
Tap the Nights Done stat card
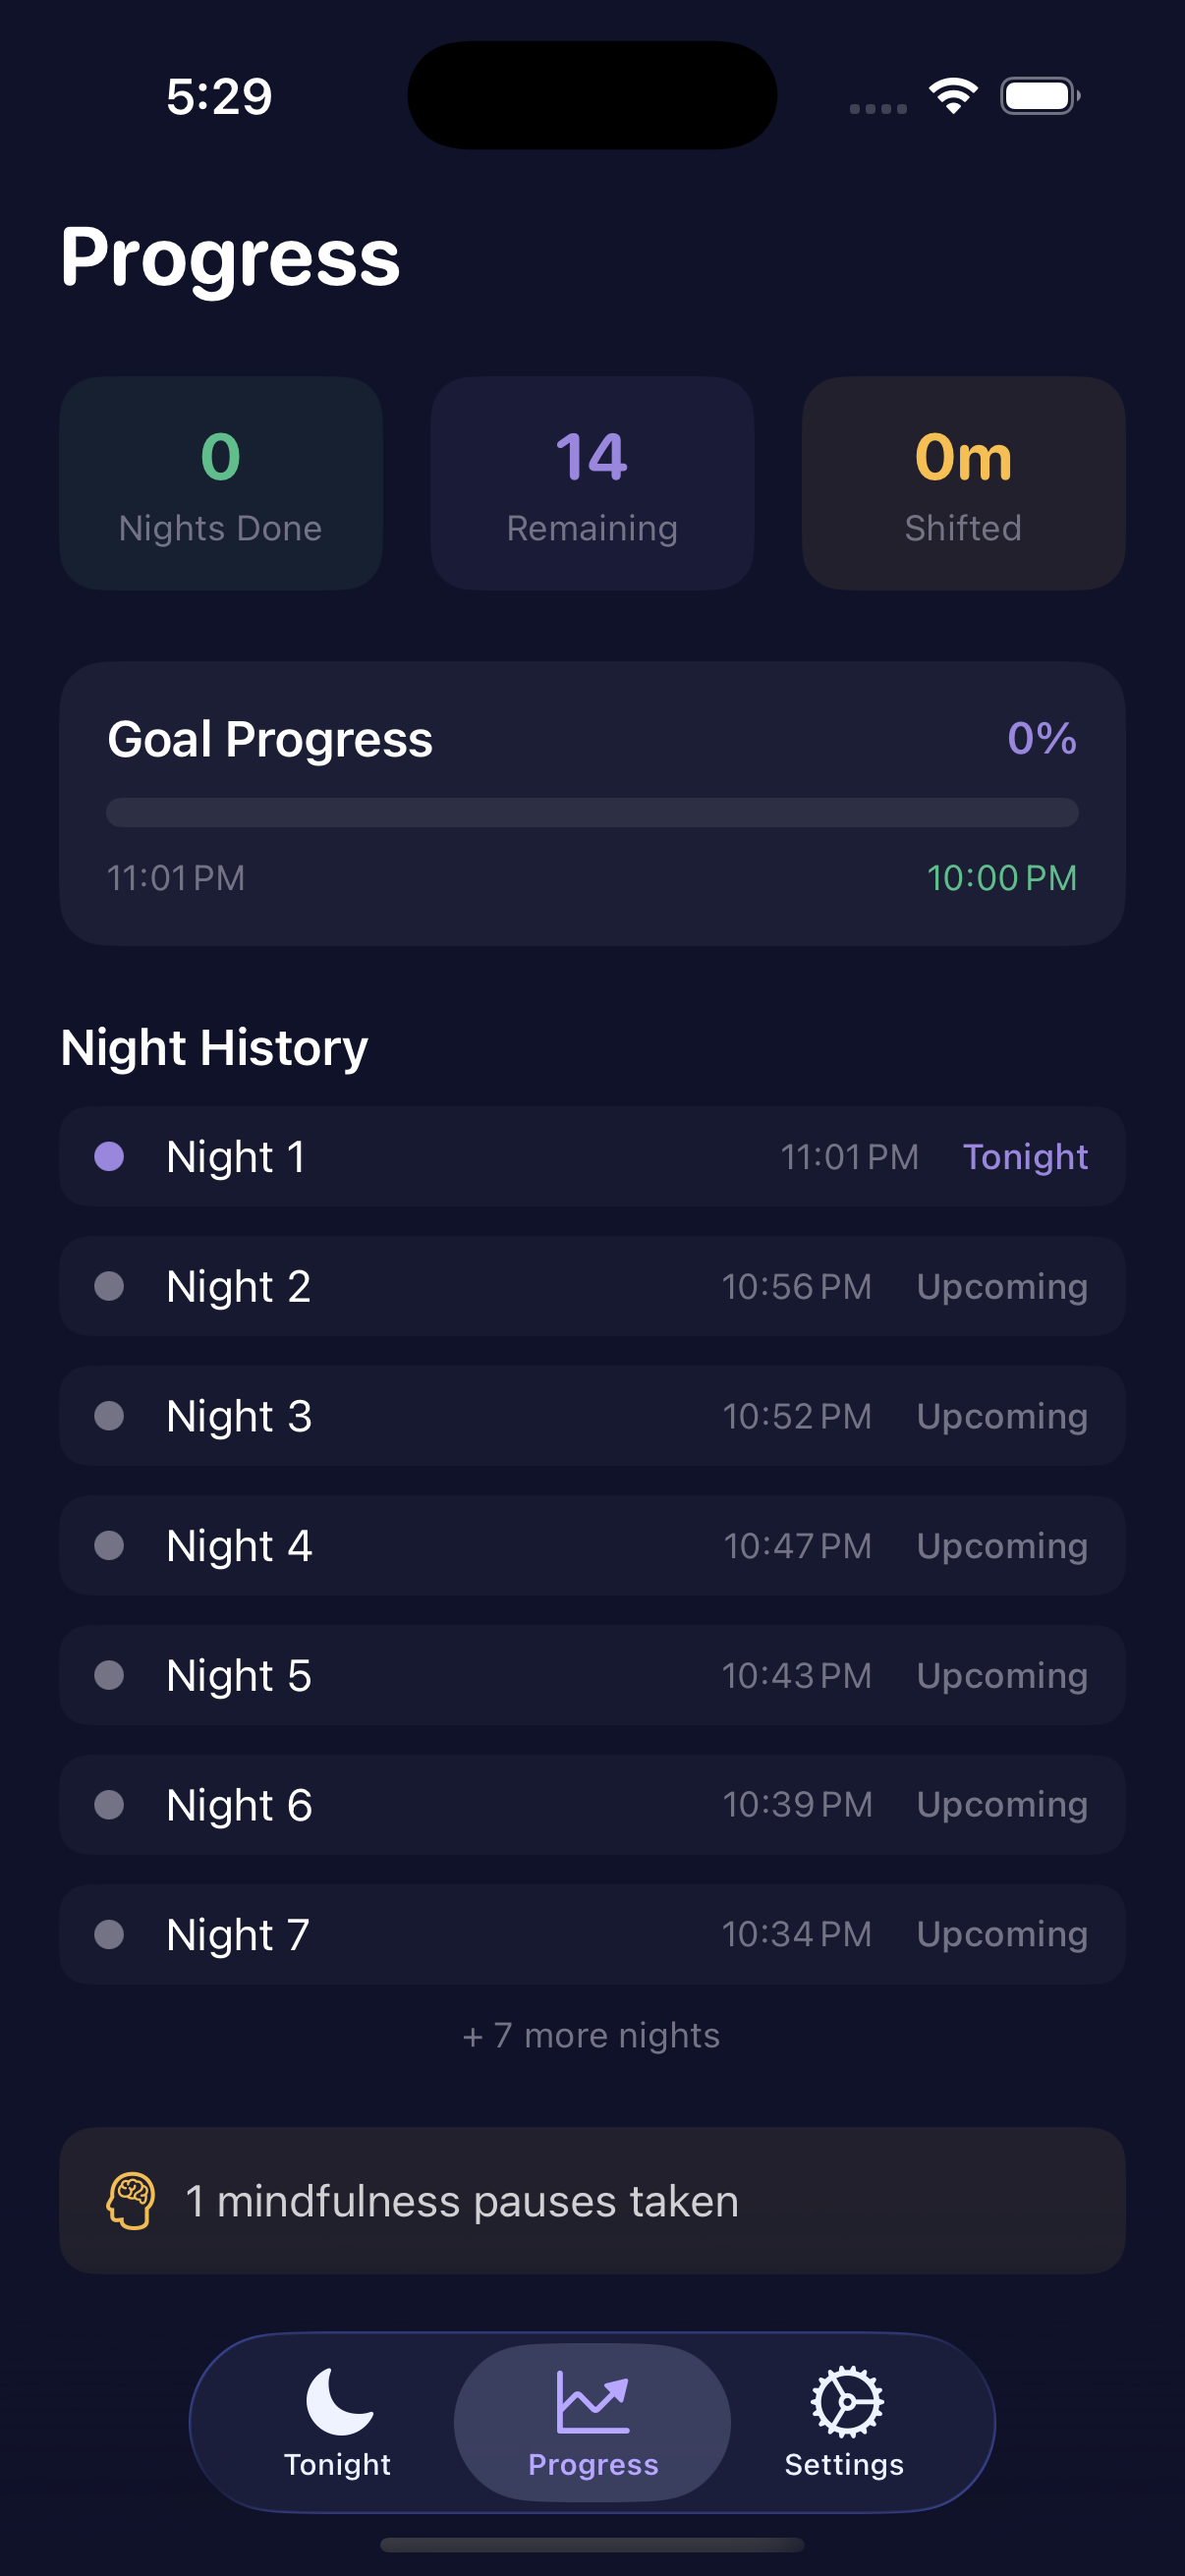(221, 483)
